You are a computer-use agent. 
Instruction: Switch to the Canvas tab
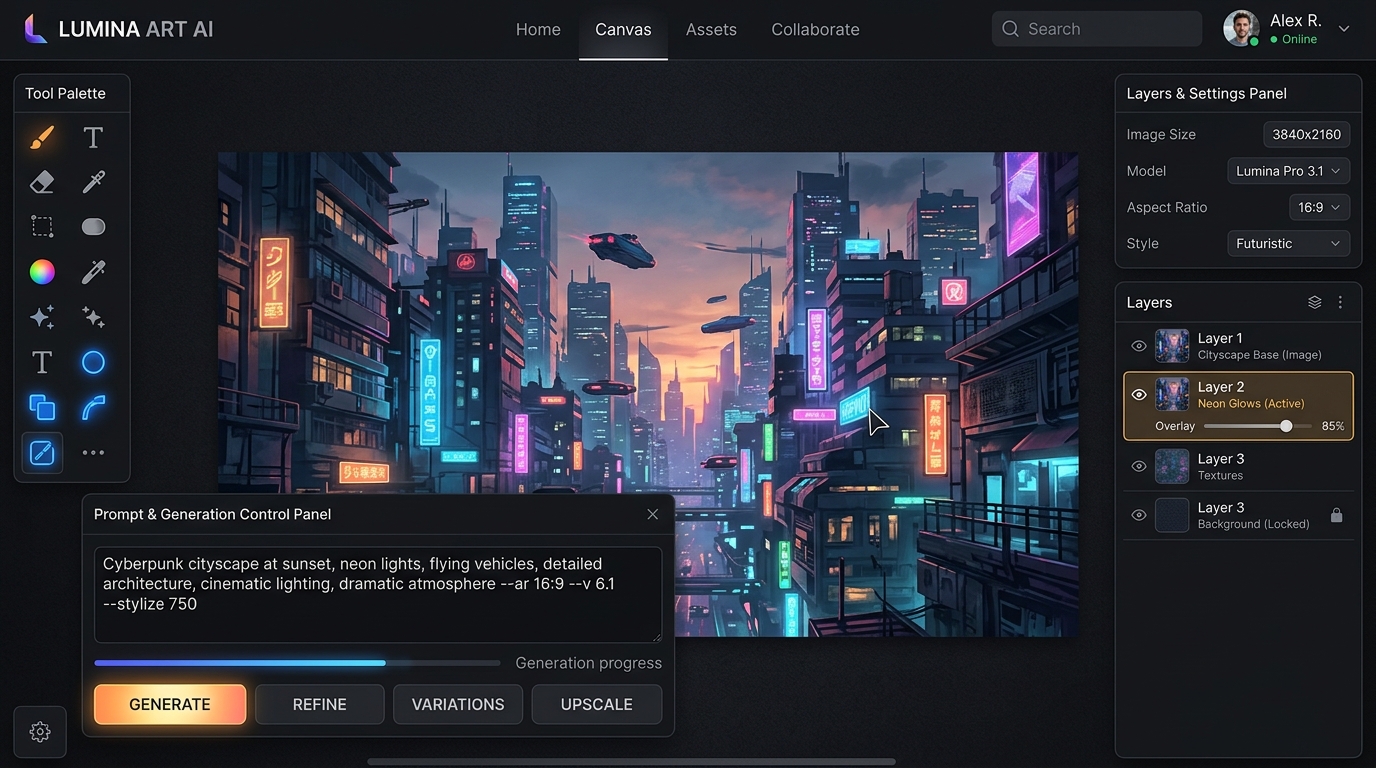(x=623, y=29)
